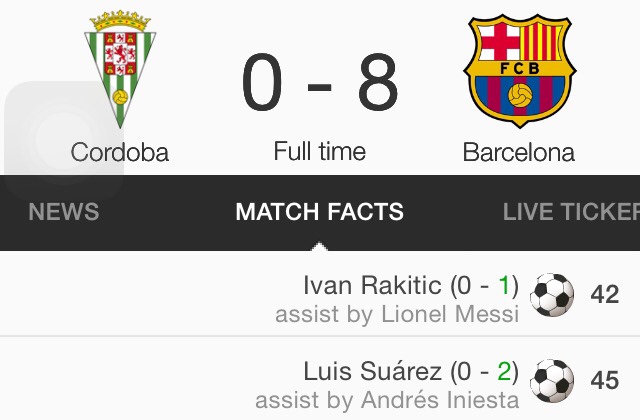Viewport: 640px width, 420px height.
Task: Tap the (0 - 2) scoreline beside Suárez
Action: [484, 372]
